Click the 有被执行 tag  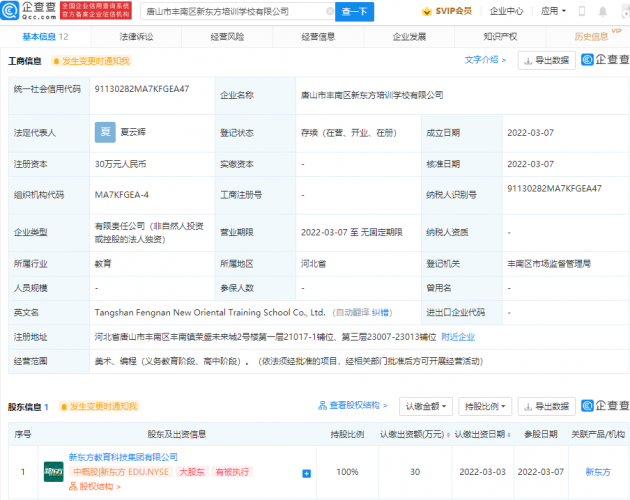[232, 472]
